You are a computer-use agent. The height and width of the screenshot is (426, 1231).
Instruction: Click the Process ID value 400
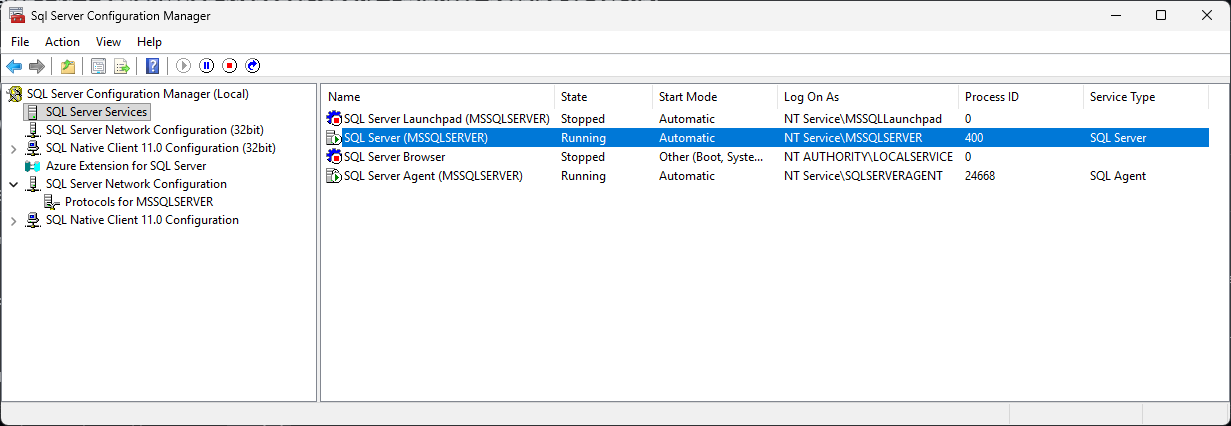point(974,138)
